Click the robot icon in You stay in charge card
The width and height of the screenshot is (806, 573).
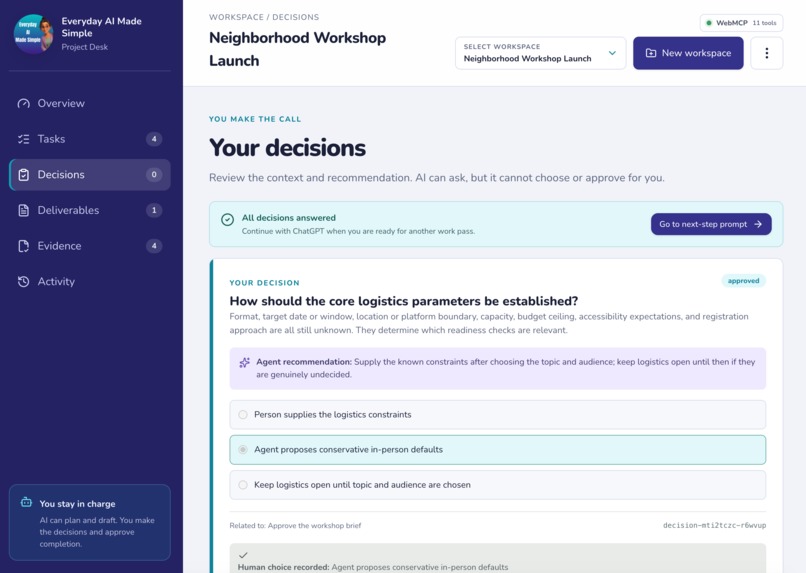click(26, 502)
